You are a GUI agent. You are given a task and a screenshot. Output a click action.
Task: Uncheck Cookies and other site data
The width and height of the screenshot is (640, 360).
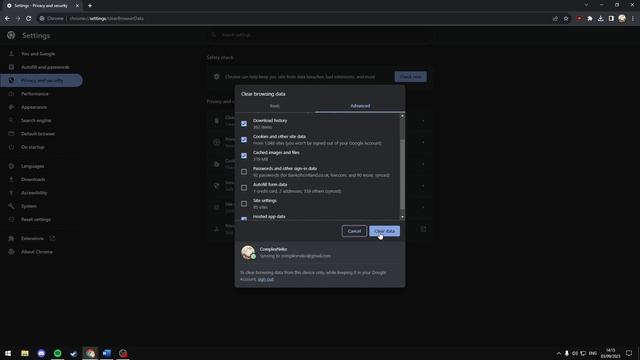coord(244,140)
